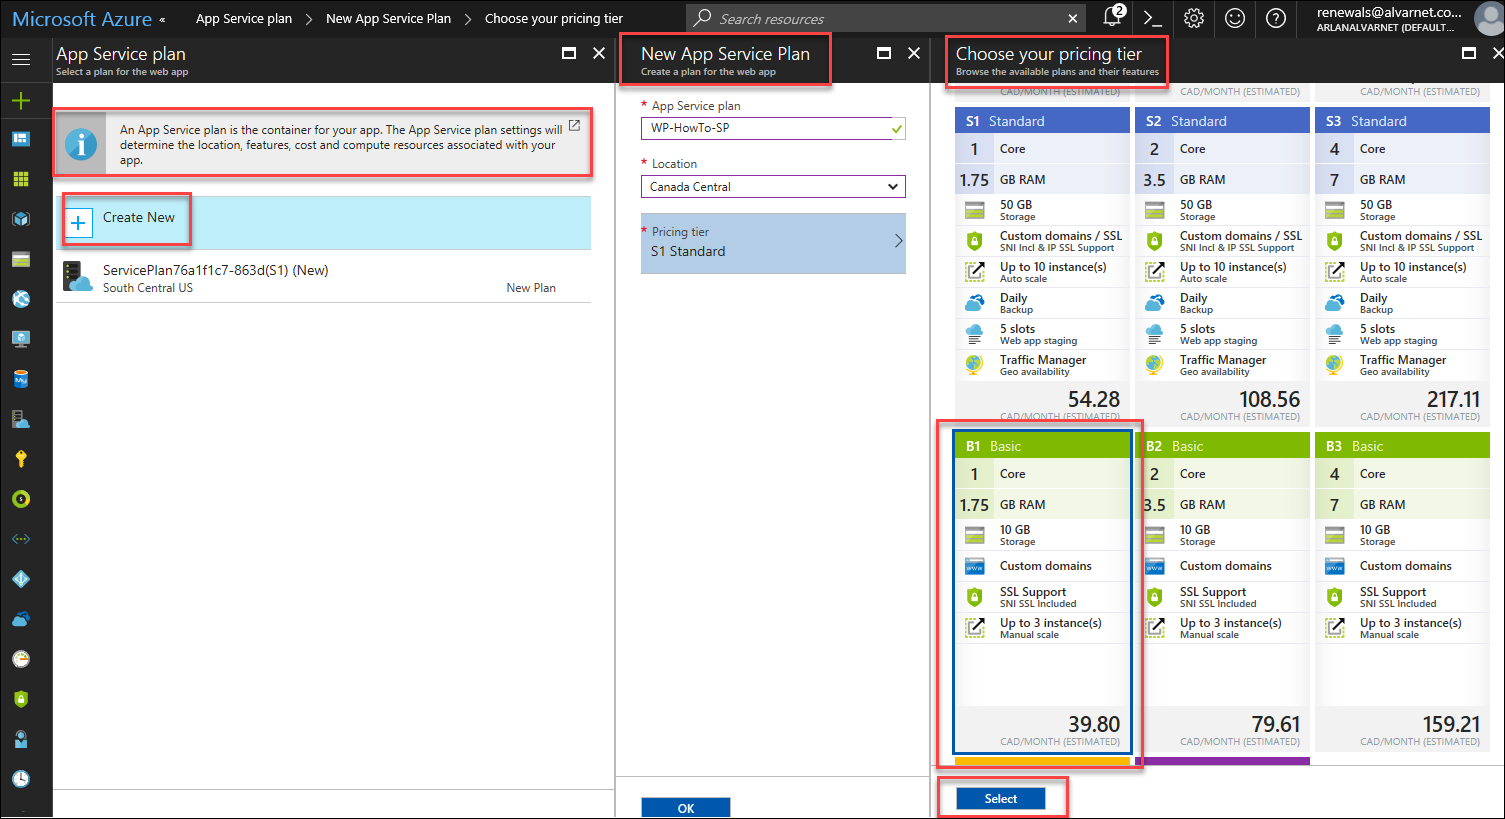The width and height of the screenshot is (1505, 819).
Task: Click the 54.28 price on S1 card
Action: tap(1093, 399)
